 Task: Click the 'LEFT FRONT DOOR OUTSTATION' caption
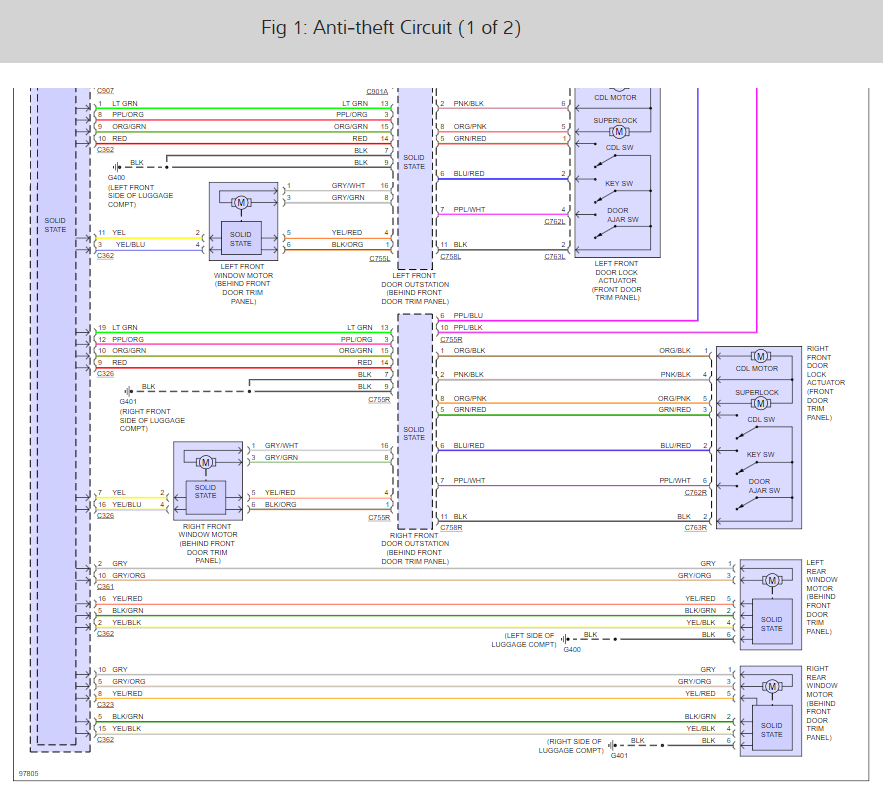[415, 288]
